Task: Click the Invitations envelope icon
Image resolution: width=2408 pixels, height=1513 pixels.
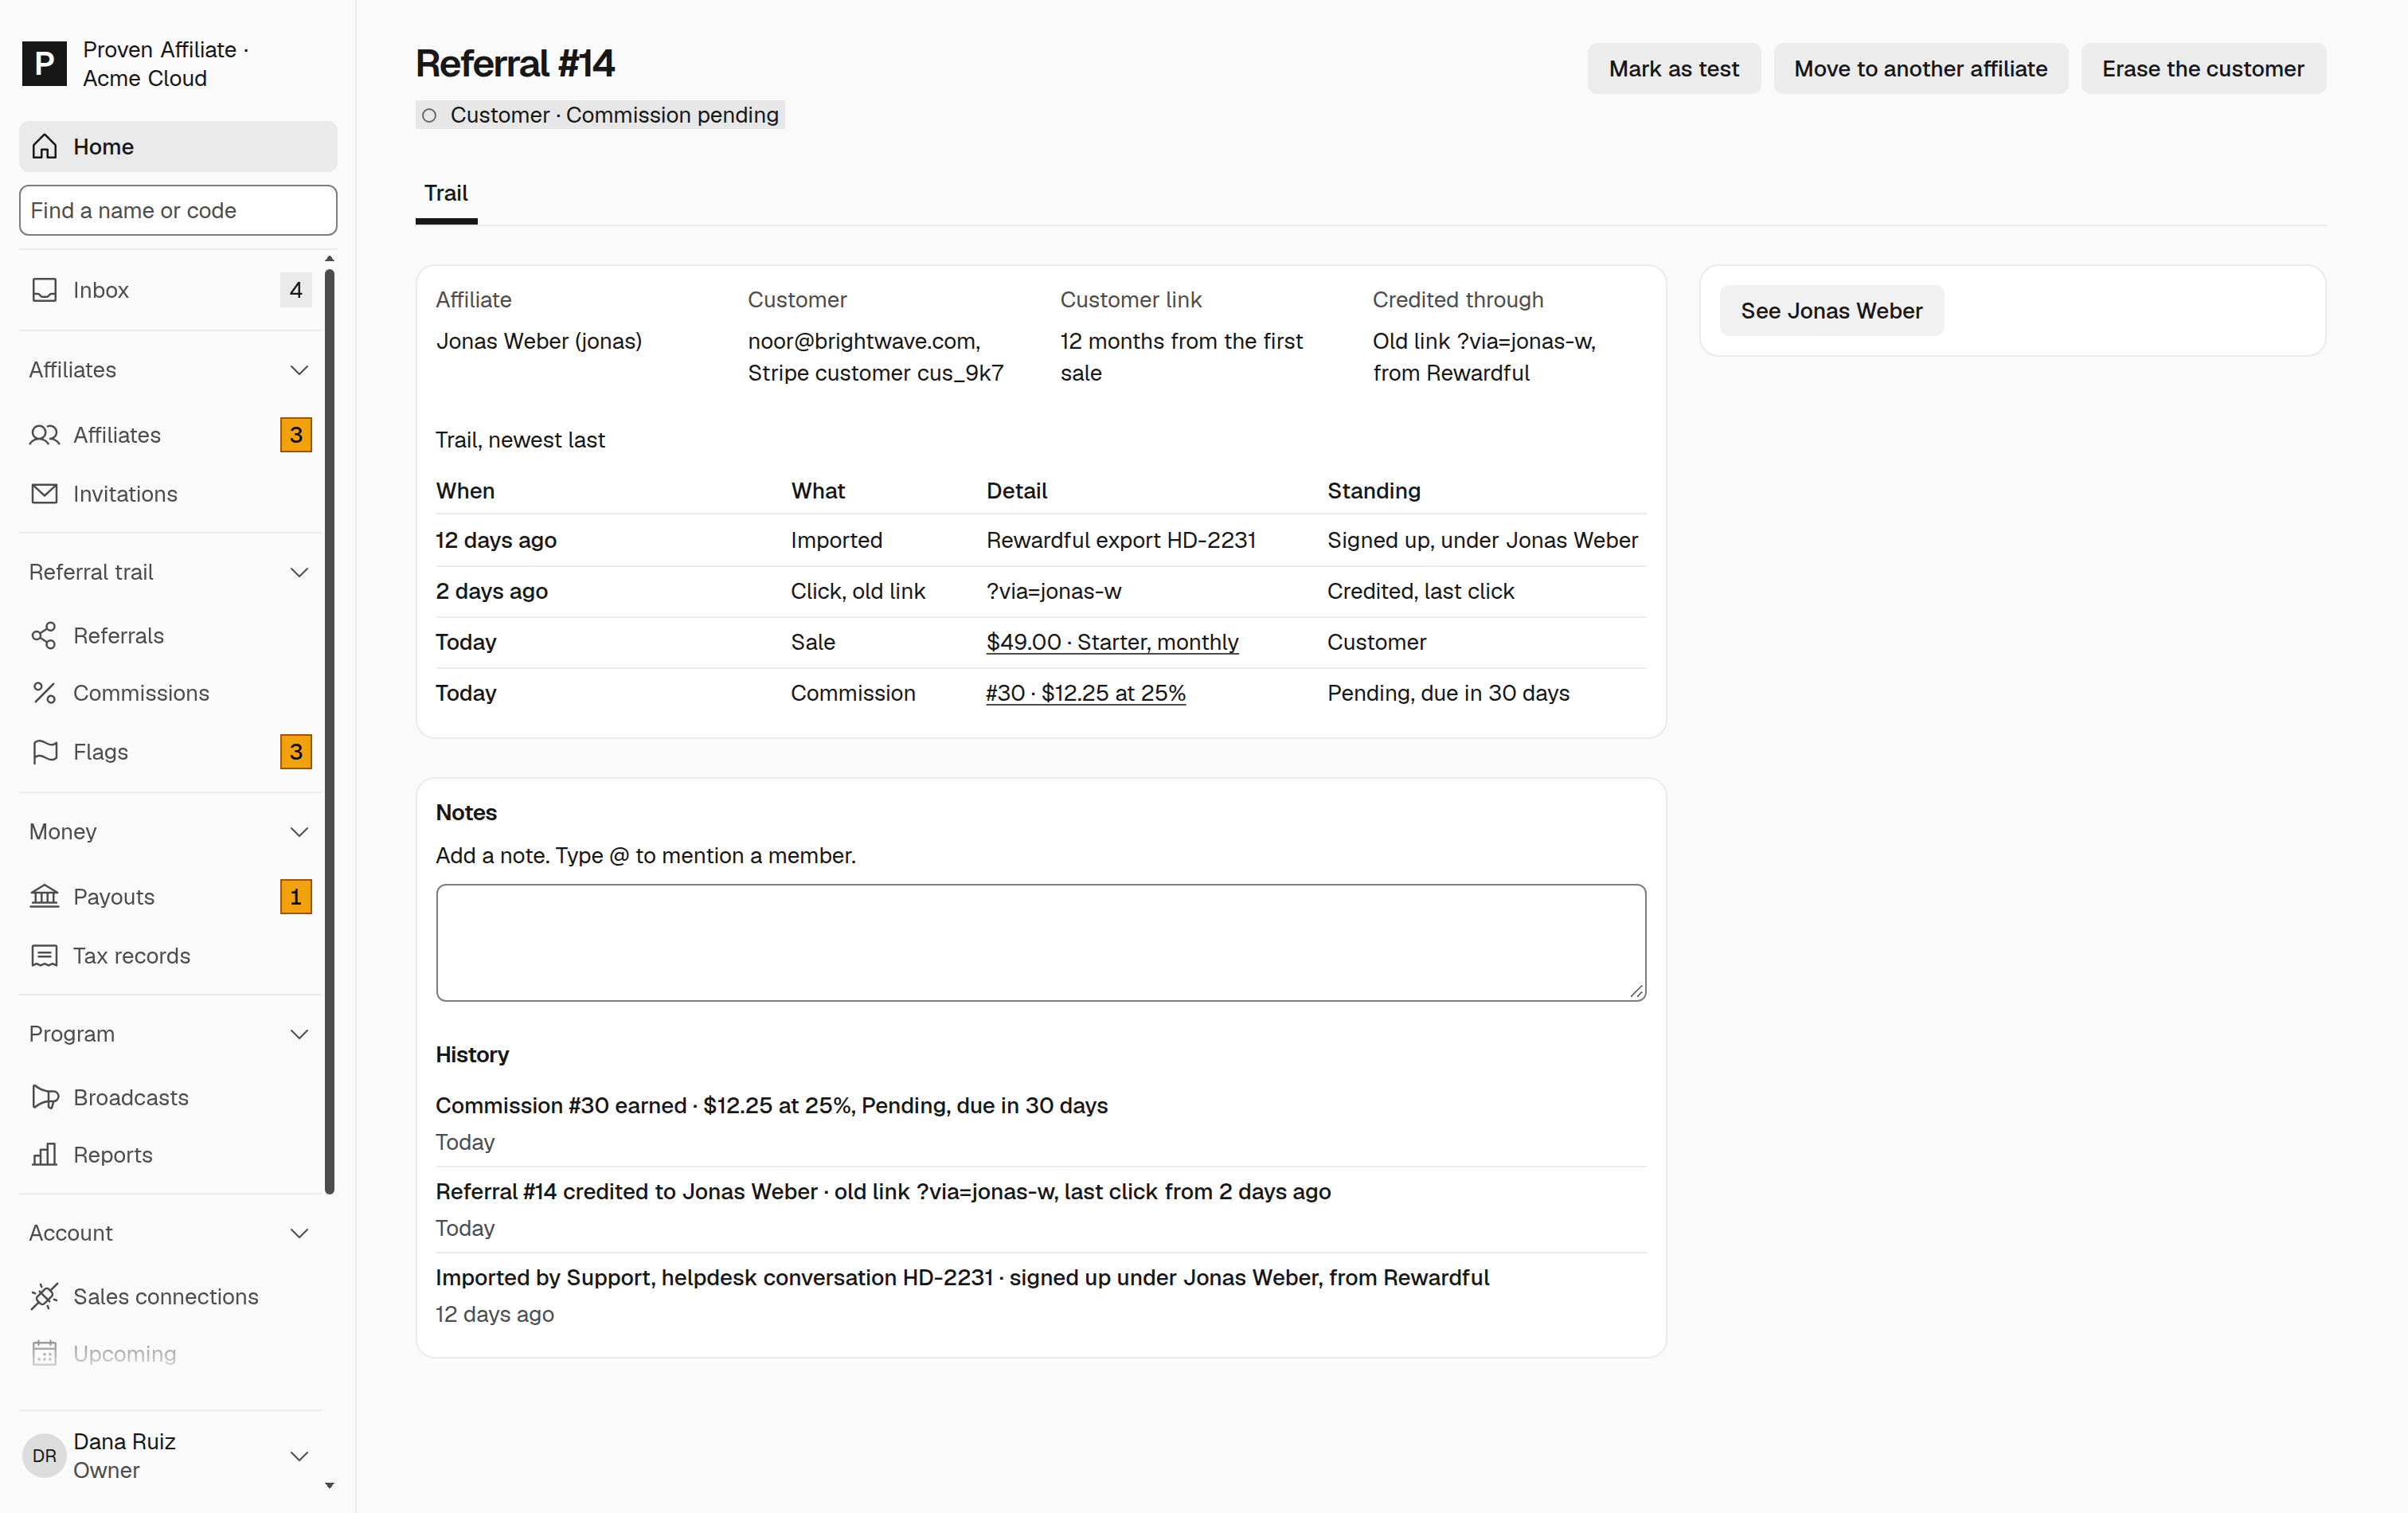Action: [45, 494]
